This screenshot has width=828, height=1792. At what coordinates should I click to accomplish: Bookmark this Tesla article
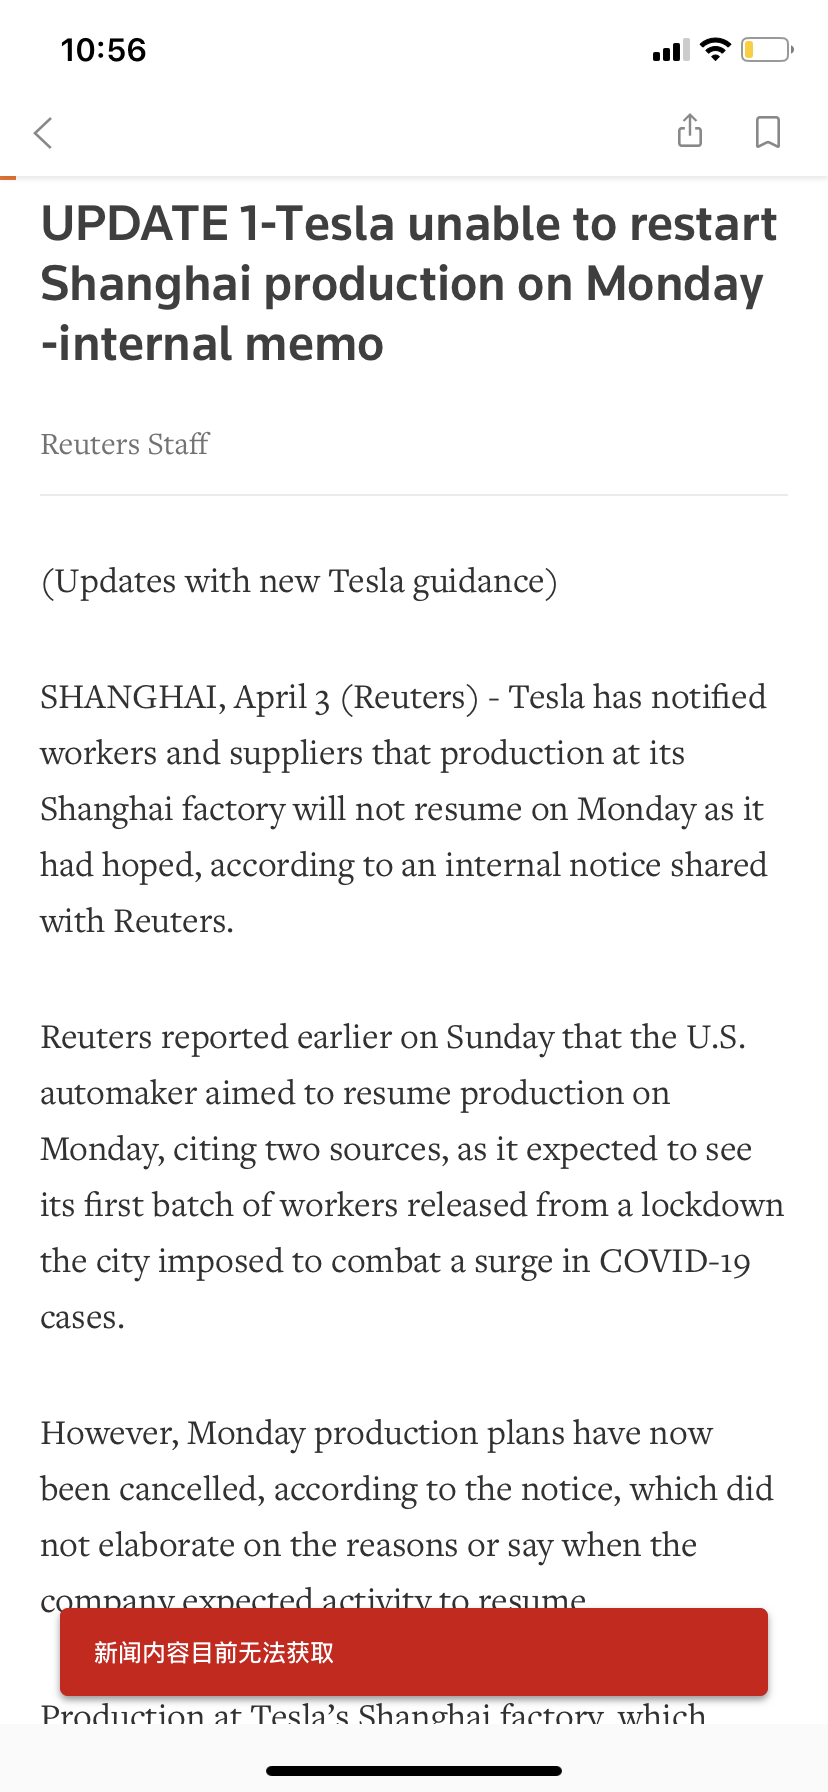pyautogui.click(x=767, y=131)
